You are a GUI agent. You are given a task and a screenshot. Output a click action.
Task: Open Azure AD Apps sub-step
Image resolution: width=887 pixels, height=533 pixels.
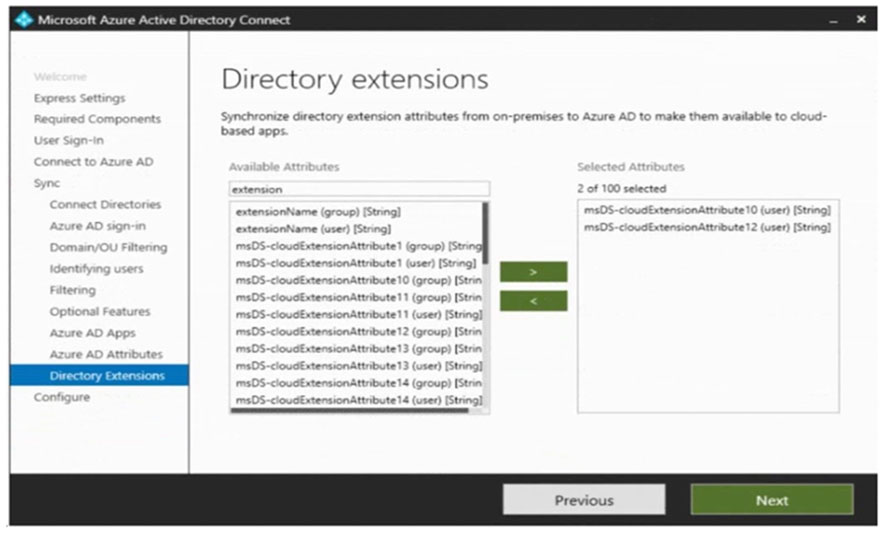92,333
